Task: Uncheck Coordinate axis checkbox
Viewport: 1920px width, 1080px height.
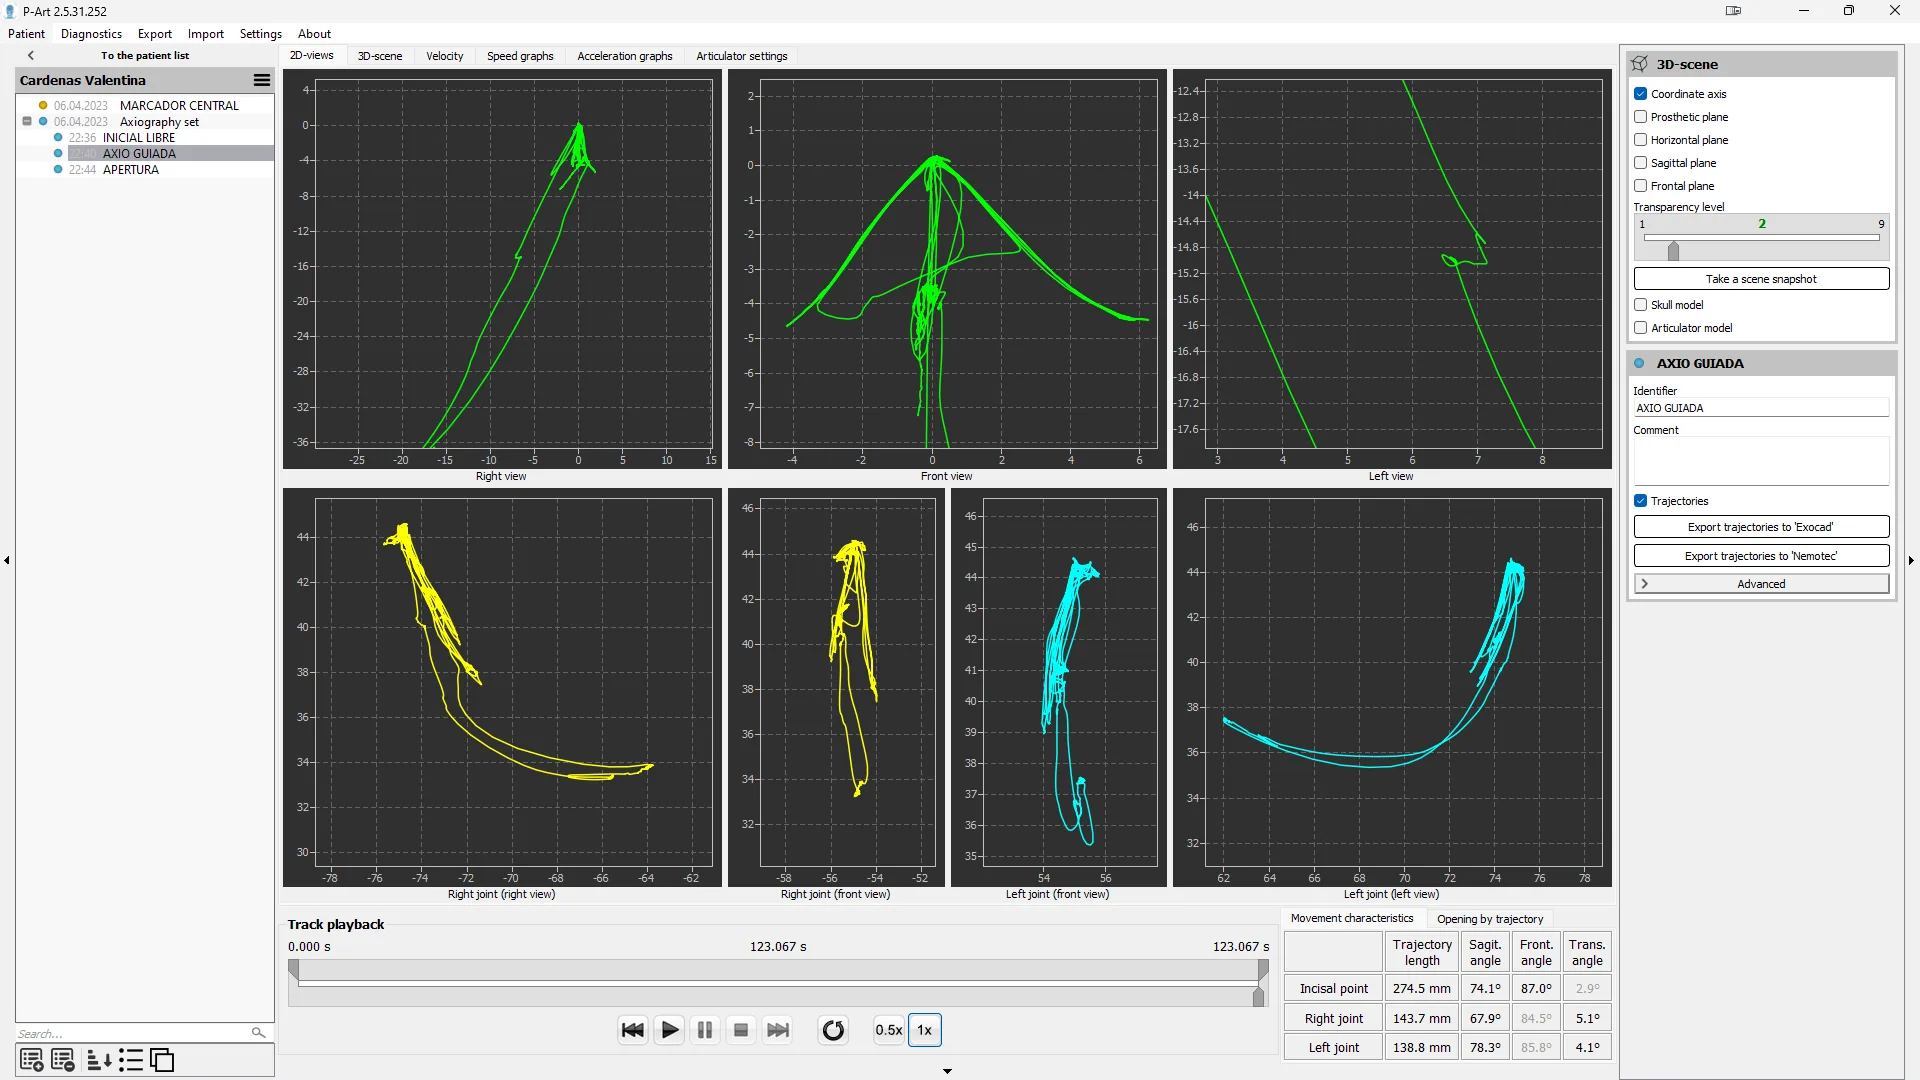Action: pos(1640,94)
